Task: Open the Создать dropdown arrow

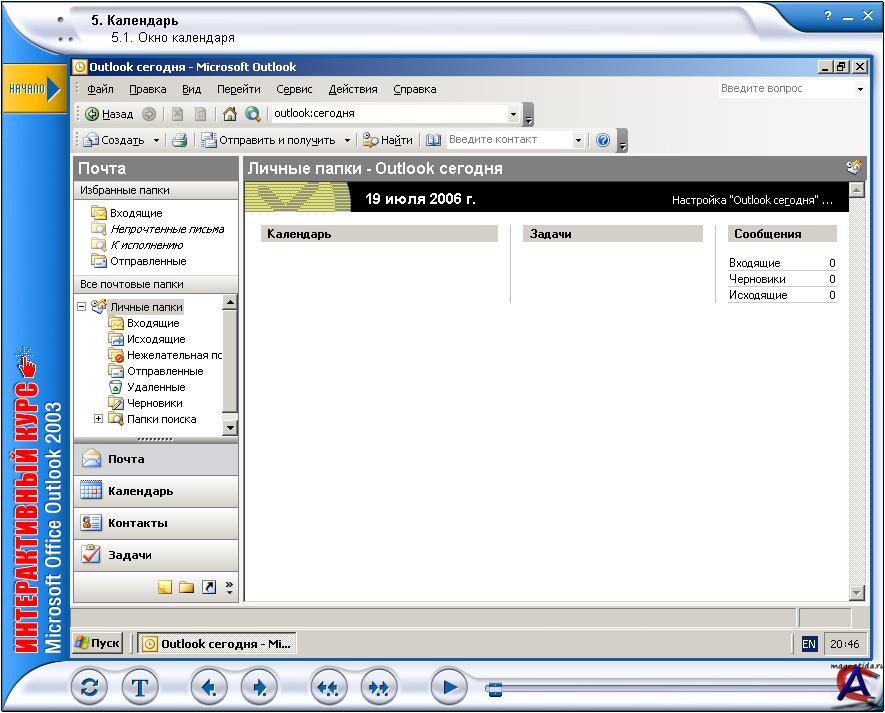Action: pos(156,141)
